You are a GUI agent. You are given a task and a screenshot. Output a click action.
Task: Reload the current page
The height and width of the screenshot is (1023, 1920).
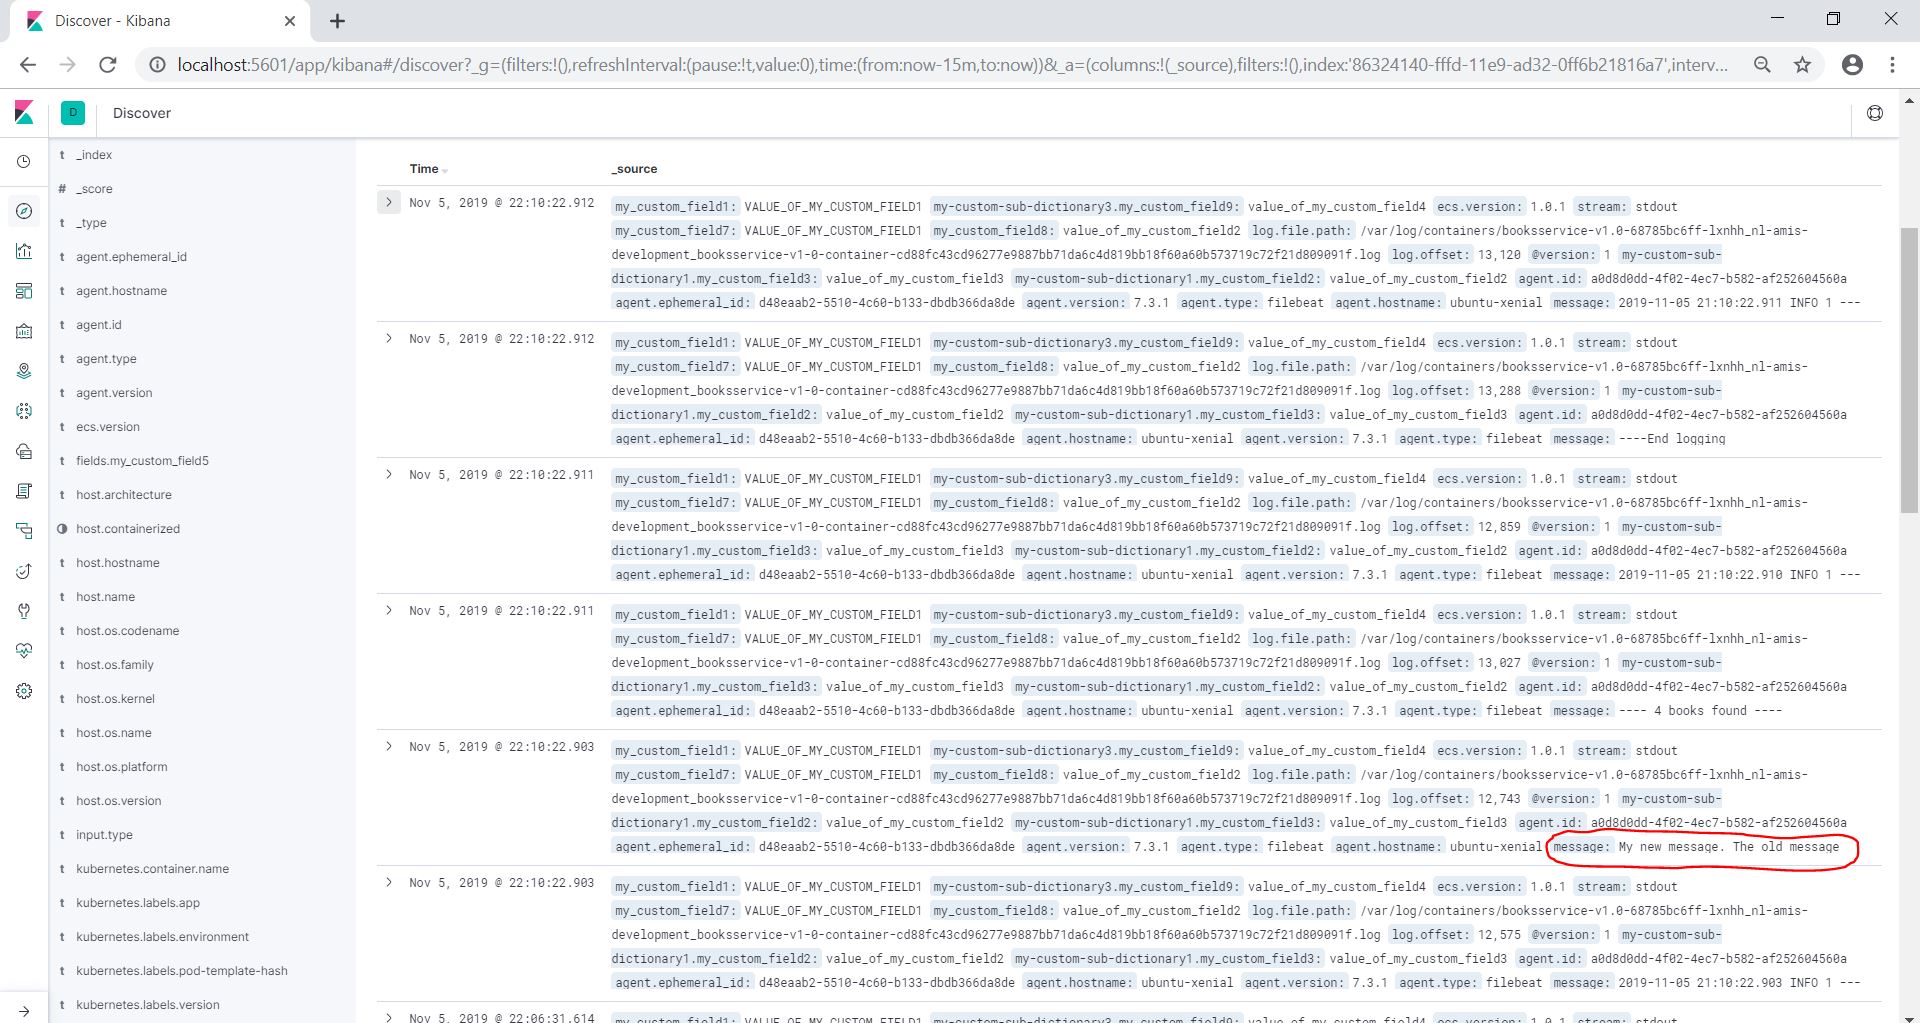pos(107,65)
